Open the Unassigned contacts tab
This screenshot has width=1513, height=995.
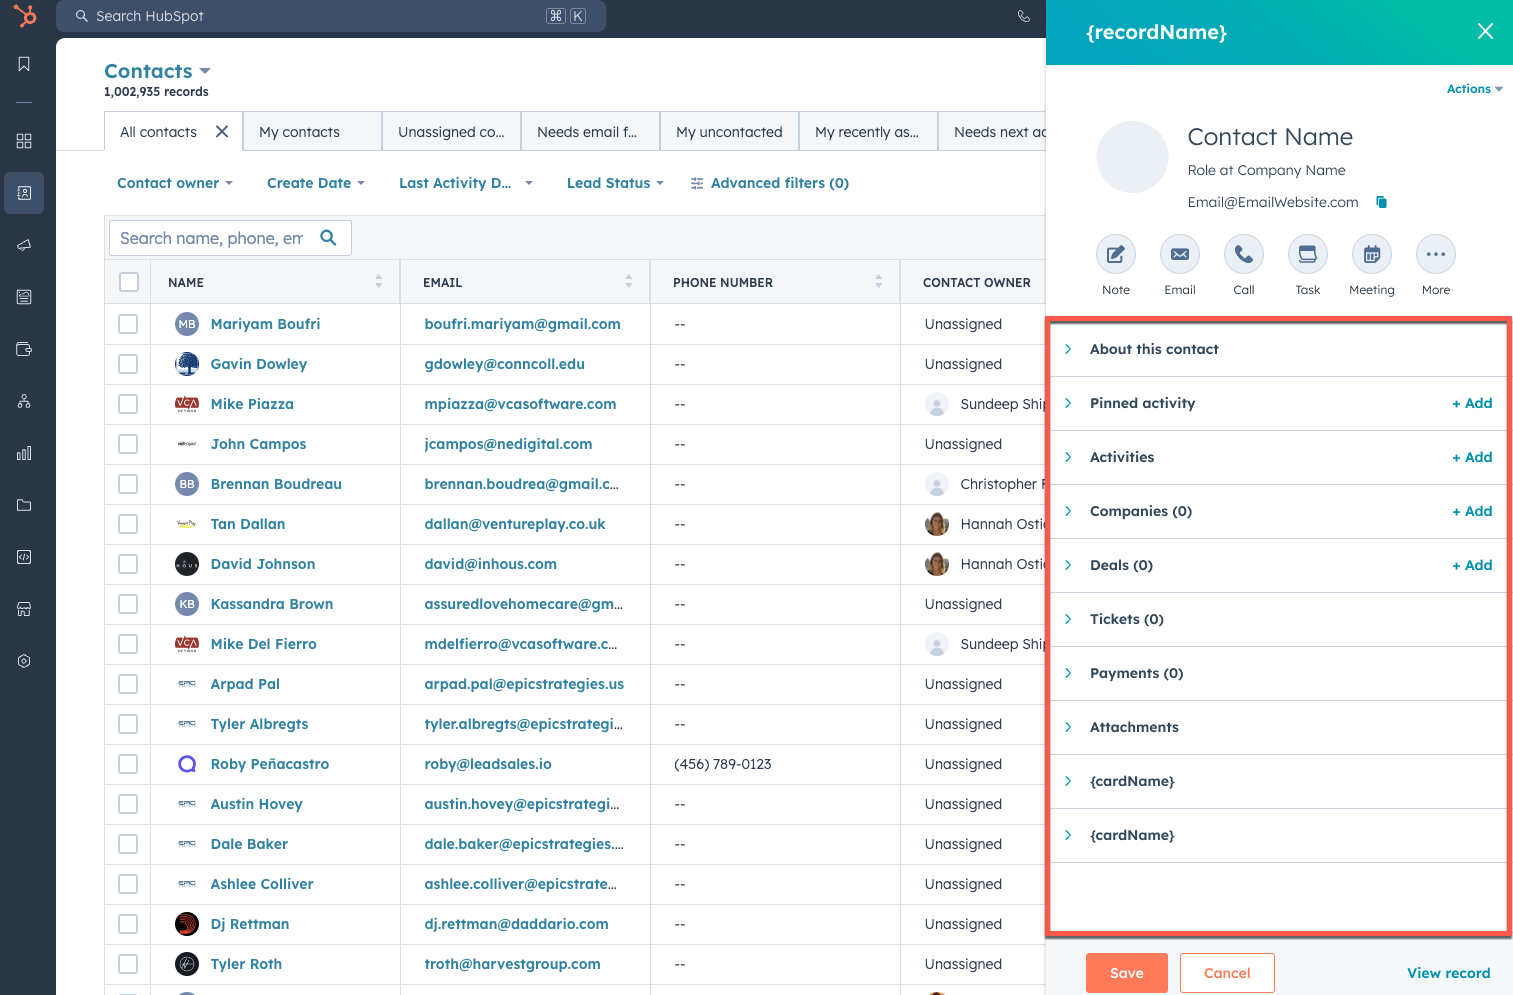pyautogui.click(x=450, y=131)
